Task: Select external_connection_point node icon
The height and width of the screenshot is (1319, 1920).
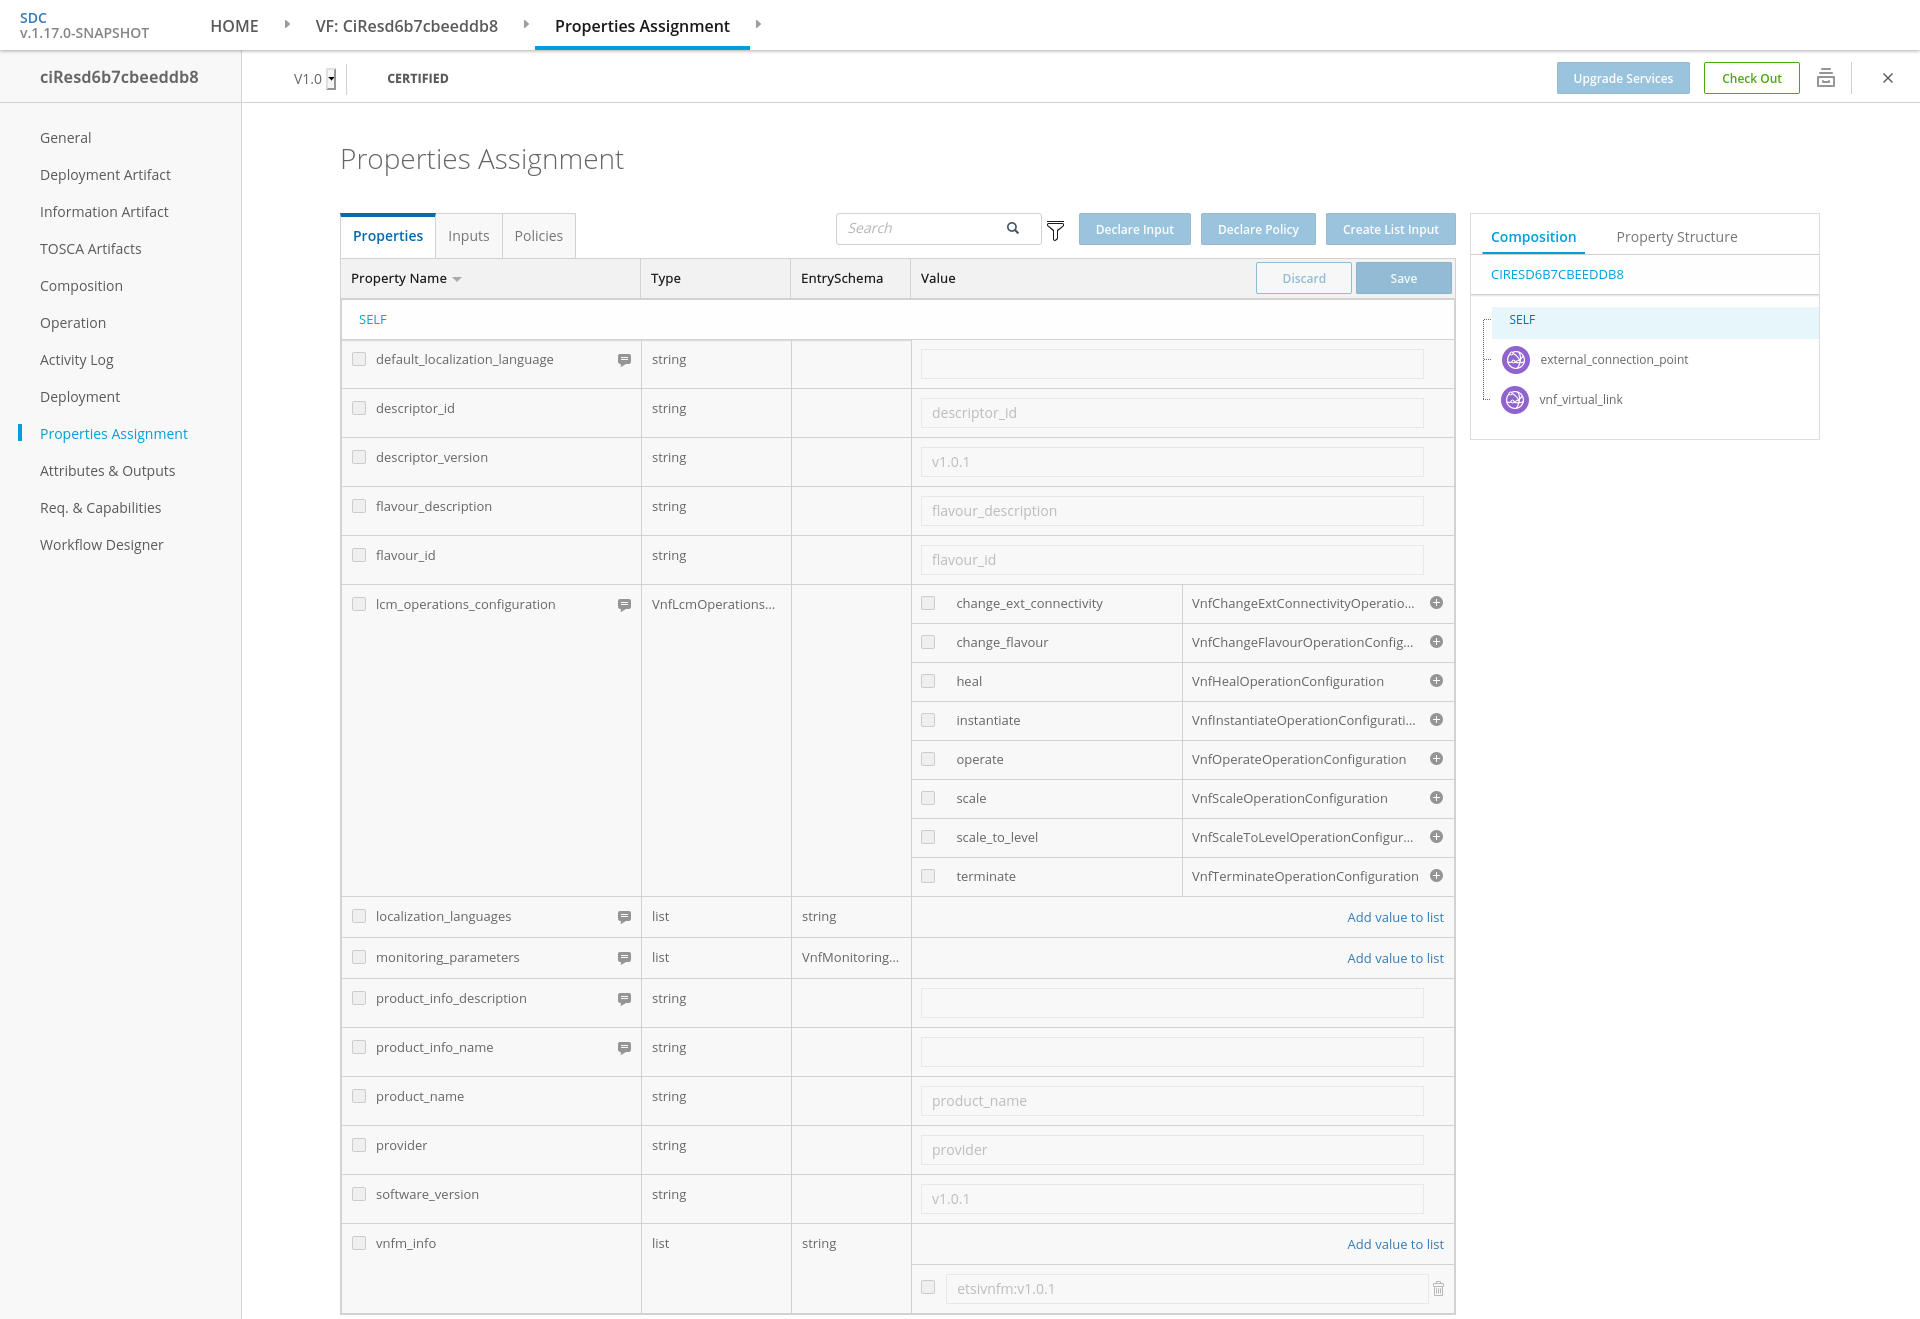Action: point(1515,360)
